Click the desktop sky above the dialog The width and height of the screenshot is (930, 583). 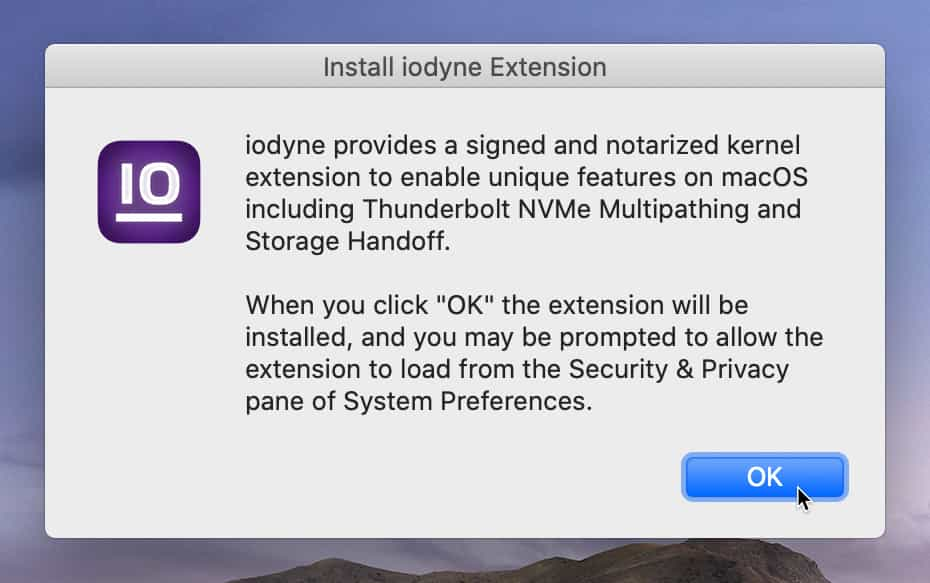click(465, 20)
